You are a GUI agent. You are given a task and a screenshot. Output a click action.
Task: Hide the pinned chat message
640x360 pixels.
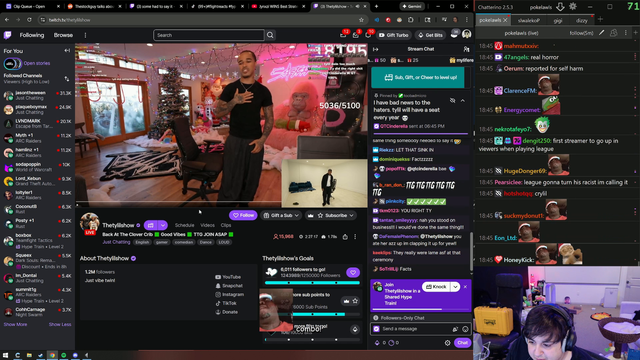452,100
